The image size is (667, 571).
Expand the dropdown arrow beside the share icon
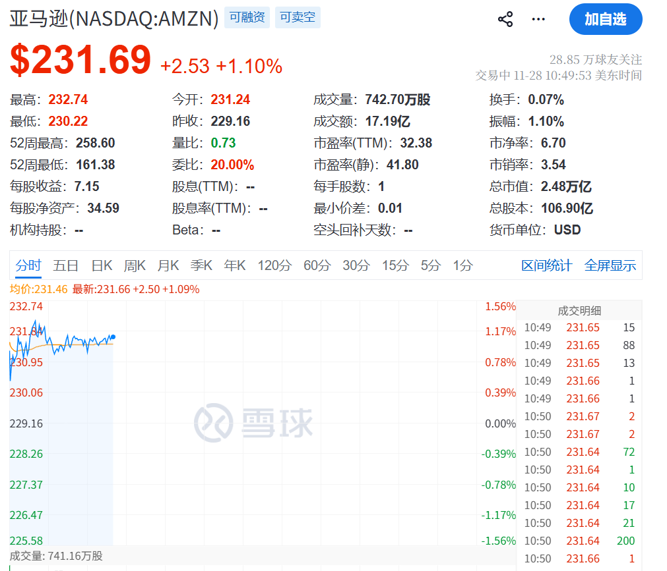click(540, 20)
